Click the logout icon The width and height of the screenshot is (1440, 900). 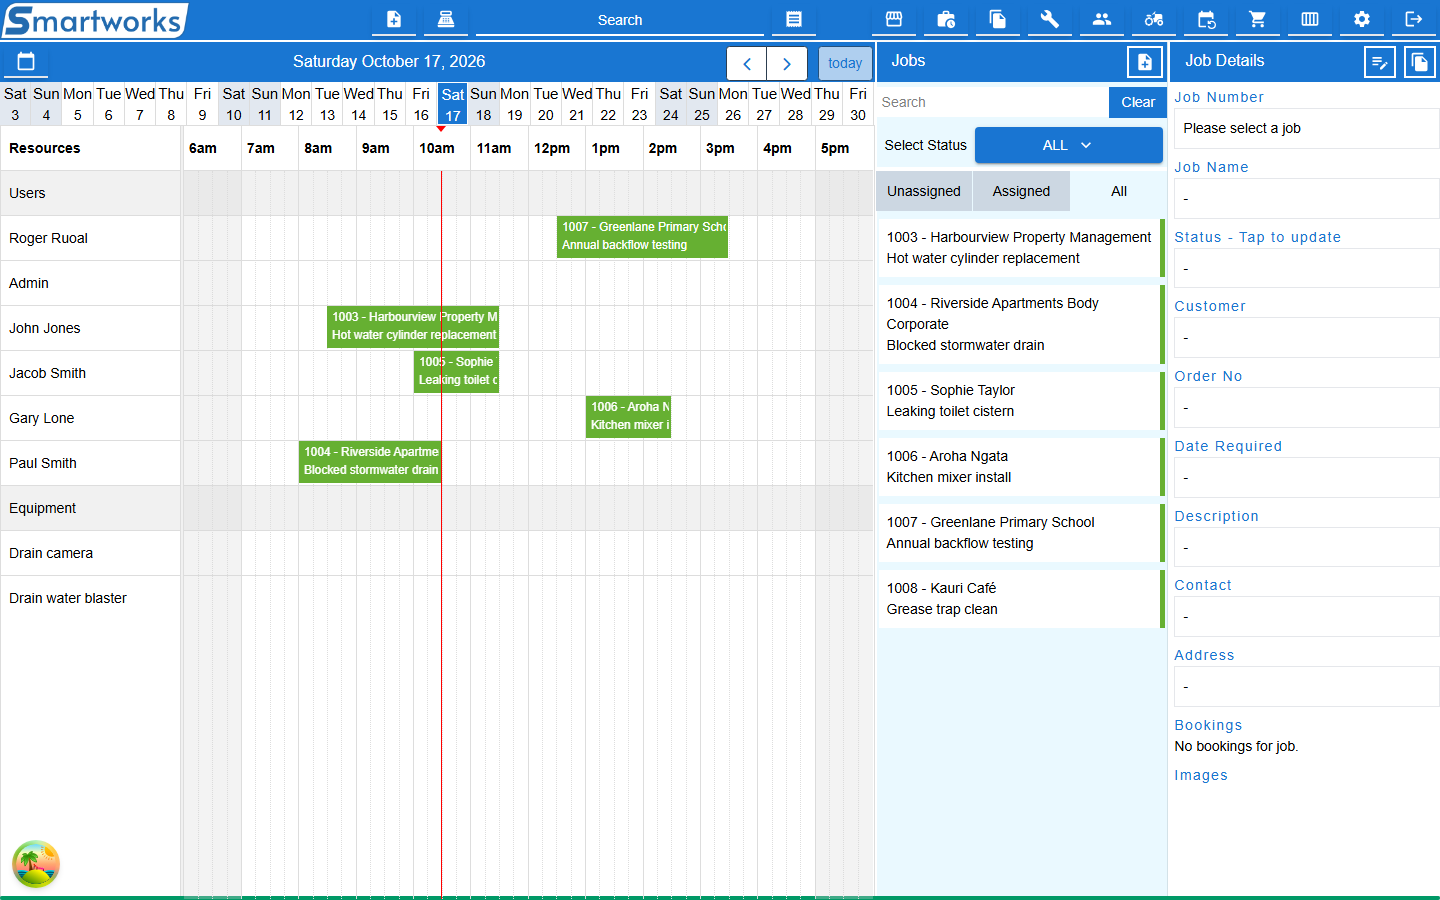coord(1414,19)
